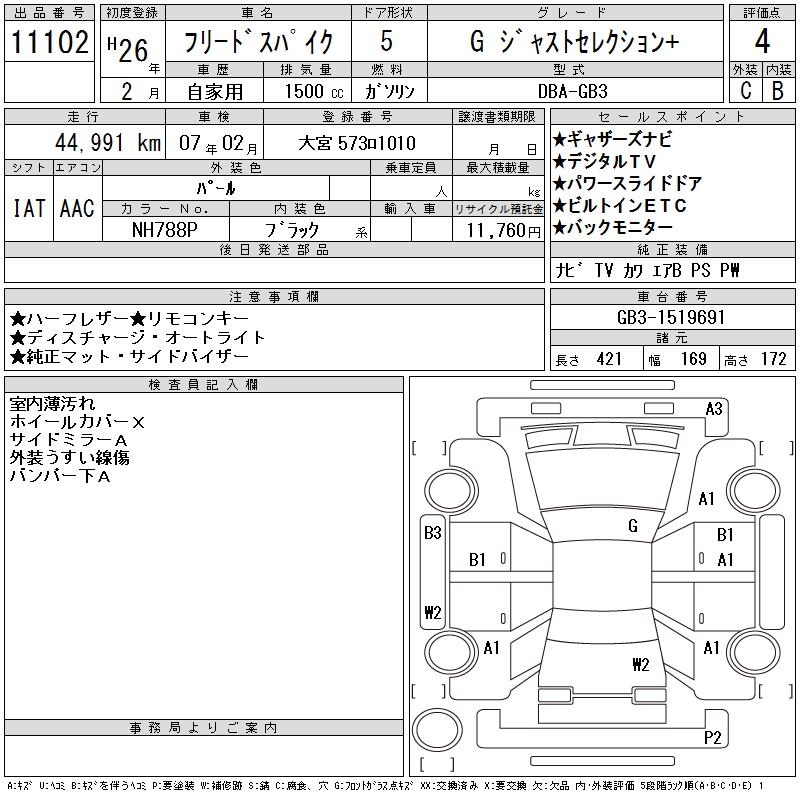This screenshot has height=800, width=800.
Task: Click the shift type IAT
Action: [29, 208]
